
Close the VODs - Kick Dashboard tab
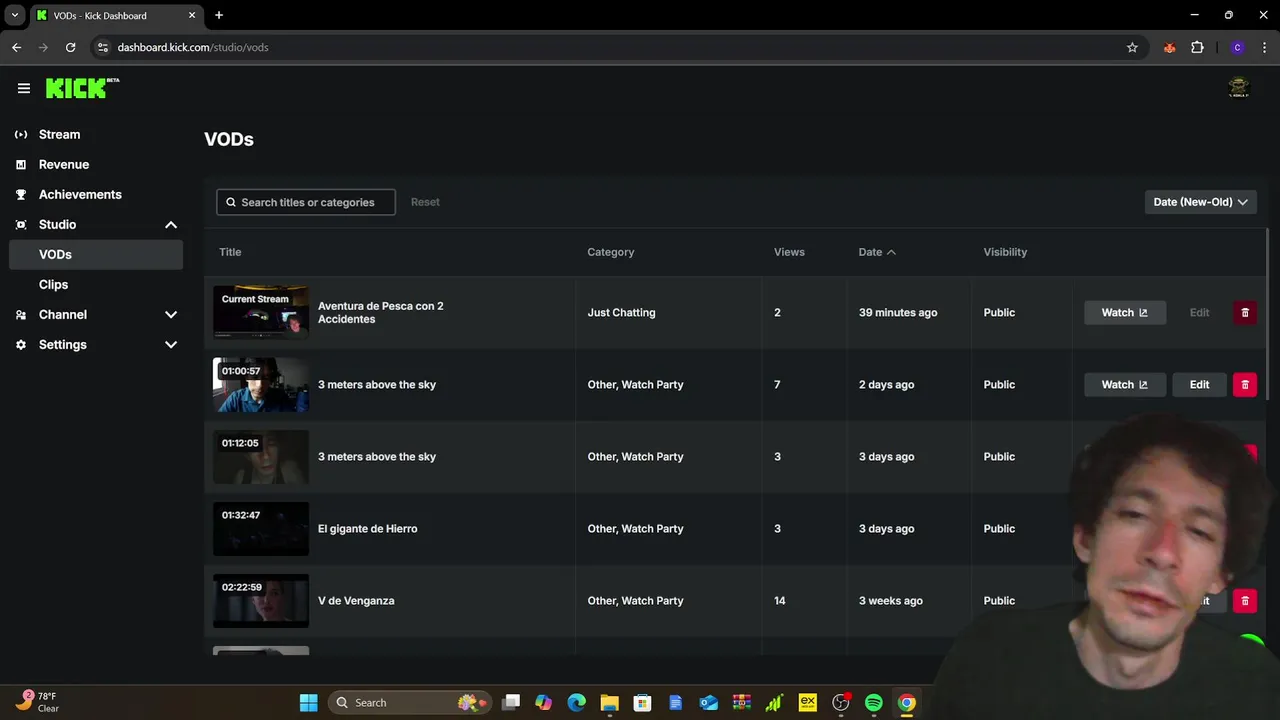click(x=192, y=15)
